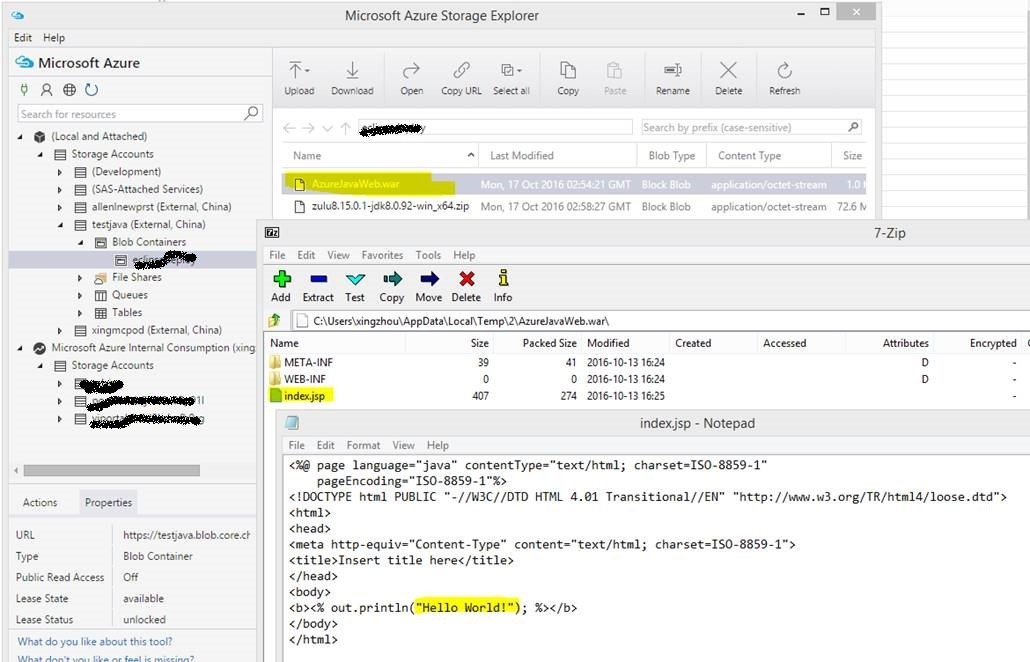Expand the xingmcpod storage account node
This screenshot has height=662, width=1030.
pos(61,330)
